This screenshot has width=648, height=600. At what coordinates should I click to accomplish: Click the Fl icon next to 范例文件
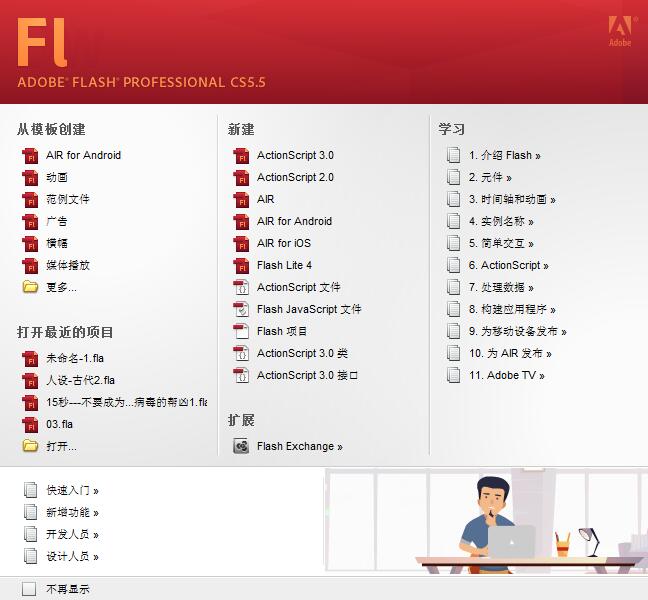click(x=30, y=199)
